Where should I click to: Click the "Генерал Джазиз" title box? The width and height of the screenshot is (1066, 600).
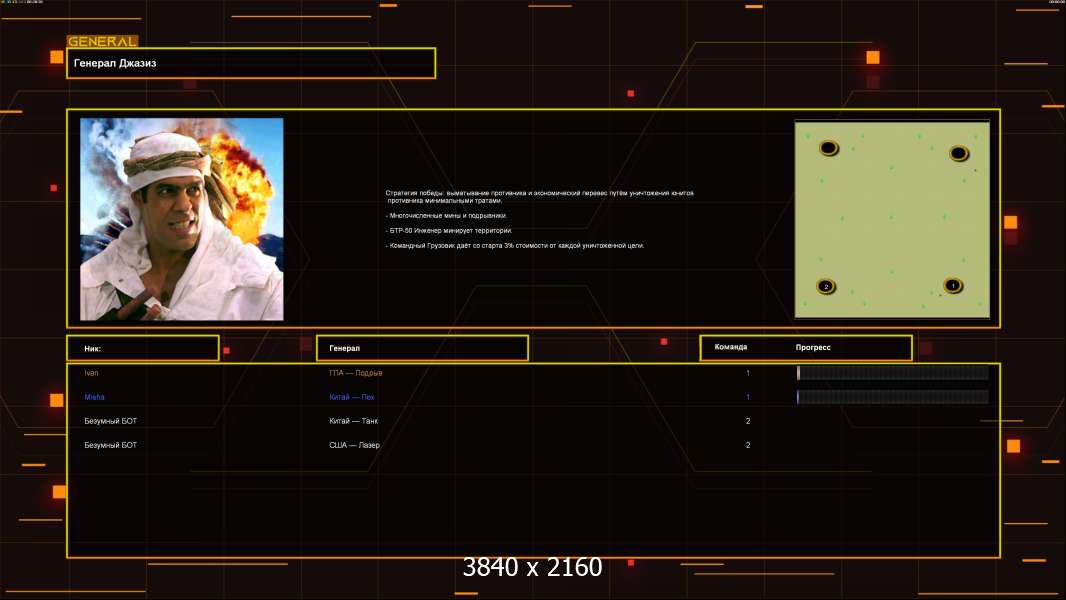[251, 63]
